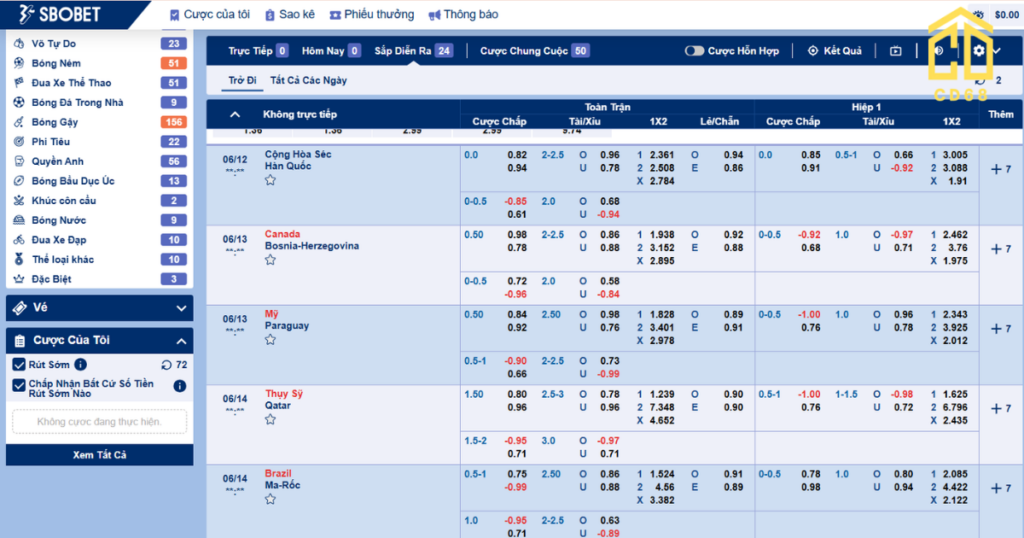Uncheck Chấp Nhận Bất Cứ Số Tiền checkbox
1024x538 pixels.
(19, 385)
